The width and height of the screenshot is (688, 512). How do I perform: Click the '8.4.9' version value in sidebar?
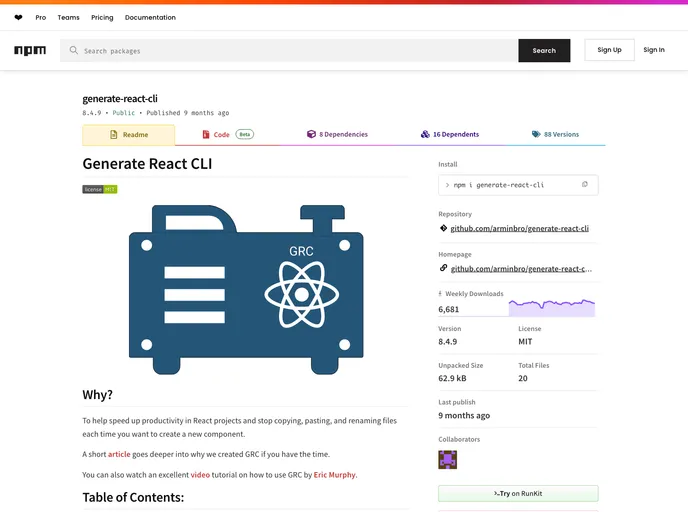click(x=448, y=341)
